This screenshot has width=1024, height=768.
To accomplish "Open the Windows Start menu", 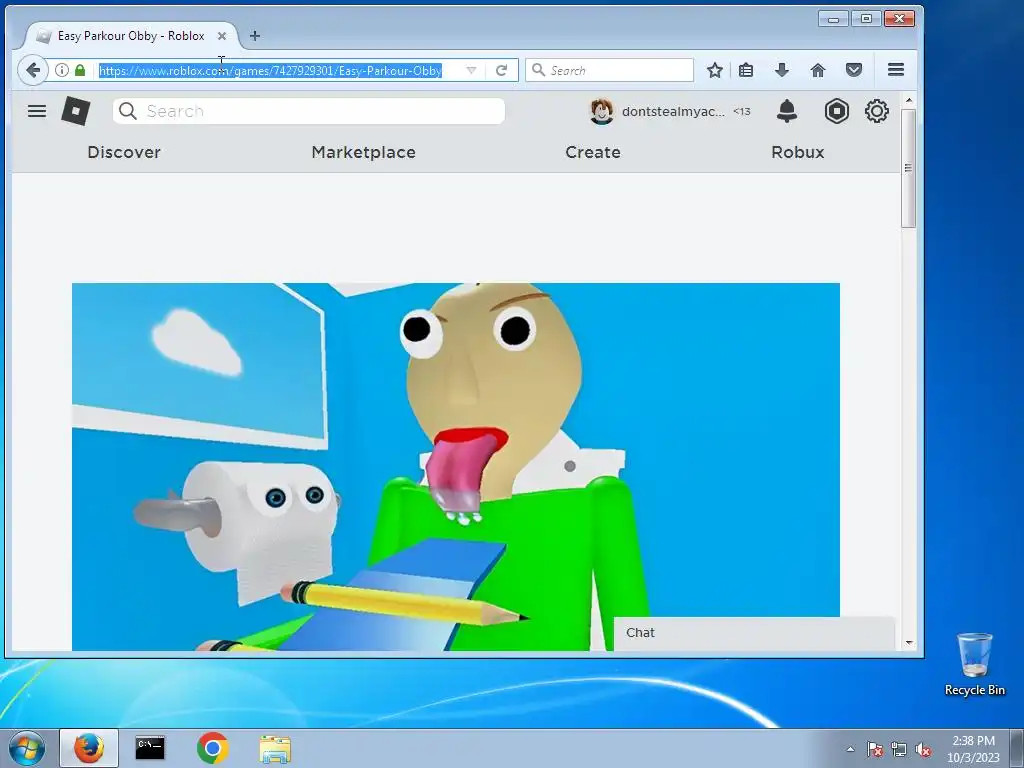I will (x=26, y=748).
